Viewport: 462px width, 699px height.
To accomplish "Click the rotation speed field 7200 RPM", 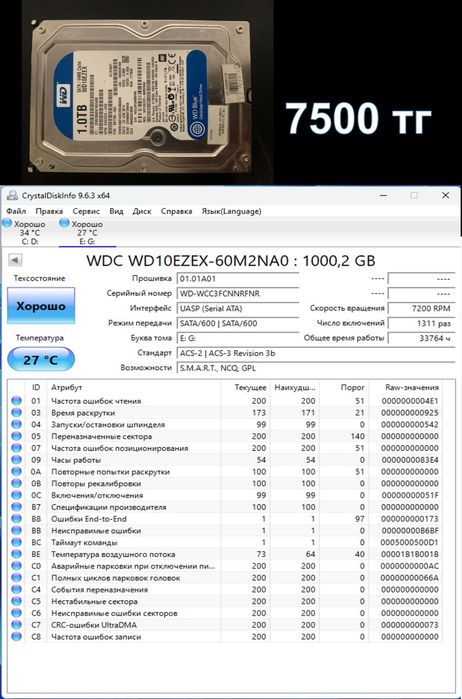I will (421, 308).
